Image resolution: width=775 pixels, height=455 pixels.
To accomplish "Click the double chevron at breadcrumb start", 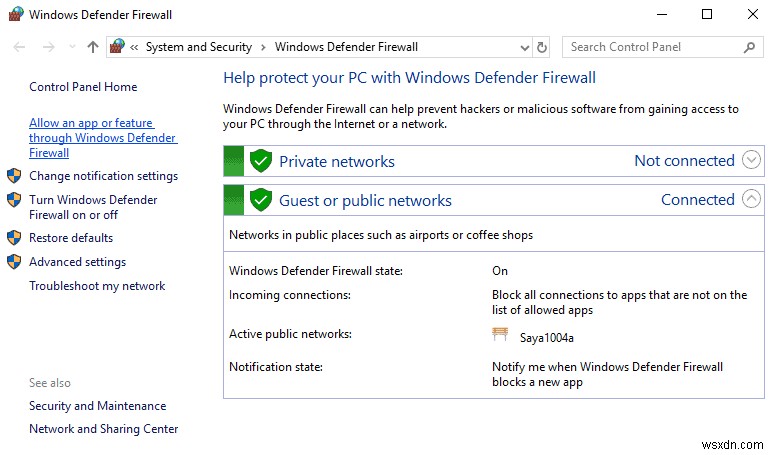I will tap(134, 47).
